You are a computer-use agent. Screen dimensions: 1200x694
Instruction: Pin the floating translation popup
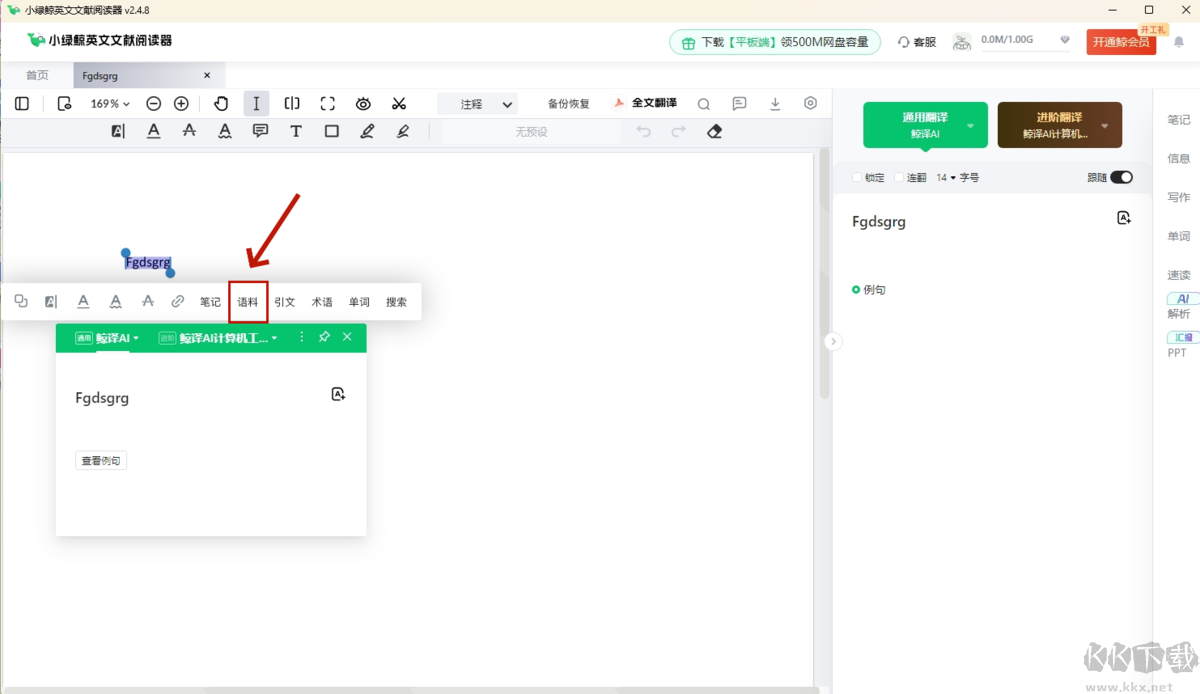[x=324, y=338]
